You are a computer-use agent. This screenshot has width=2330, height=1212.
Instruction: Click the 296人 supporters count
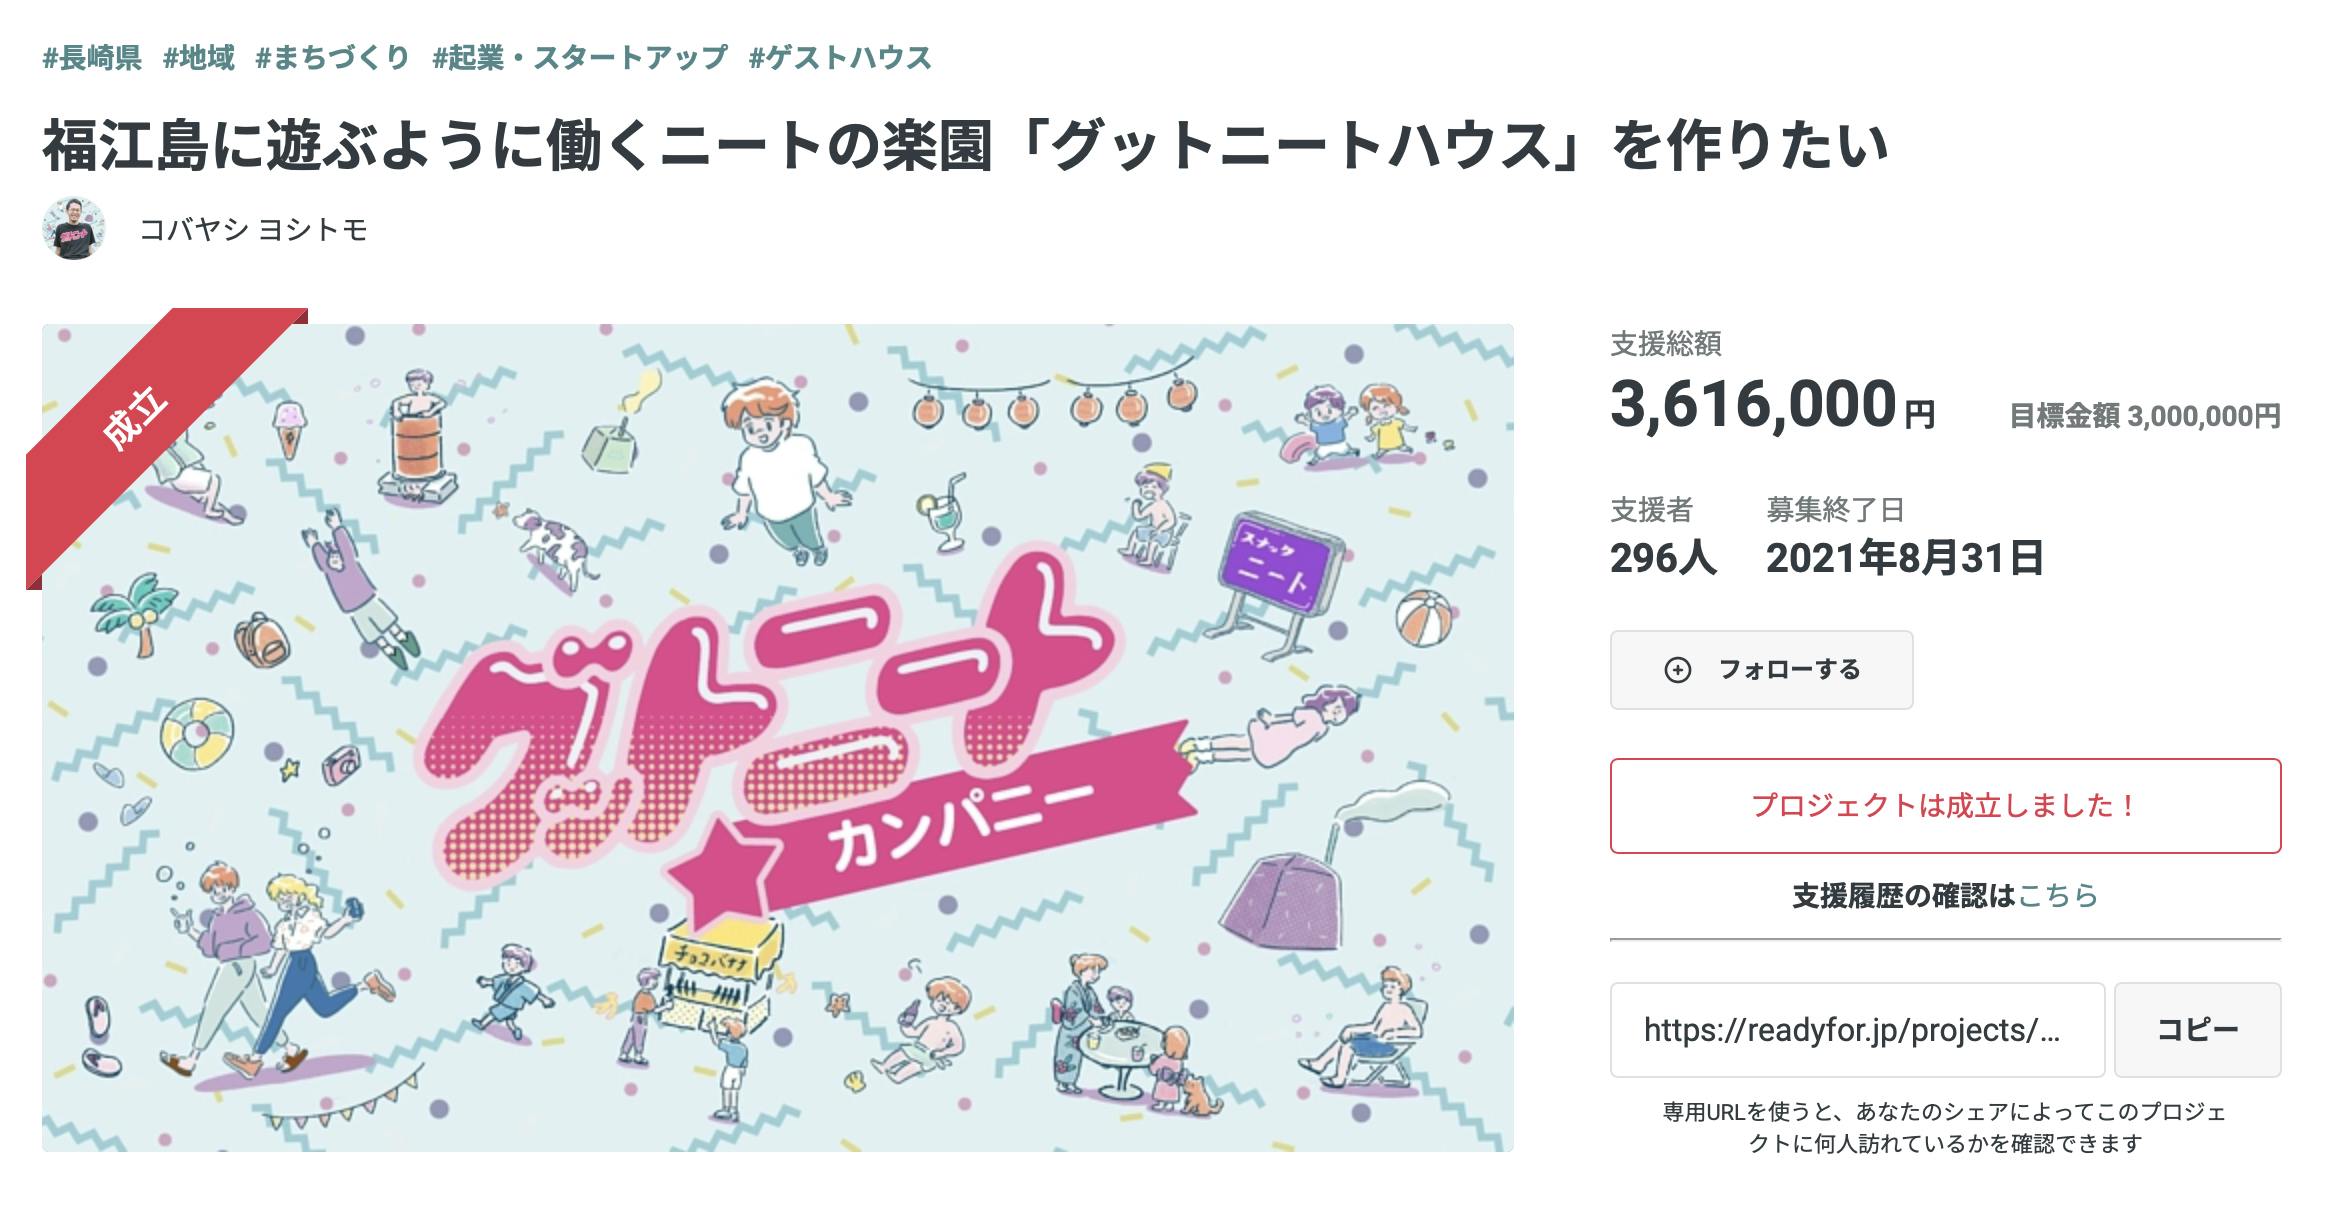tap(1663, 558)
